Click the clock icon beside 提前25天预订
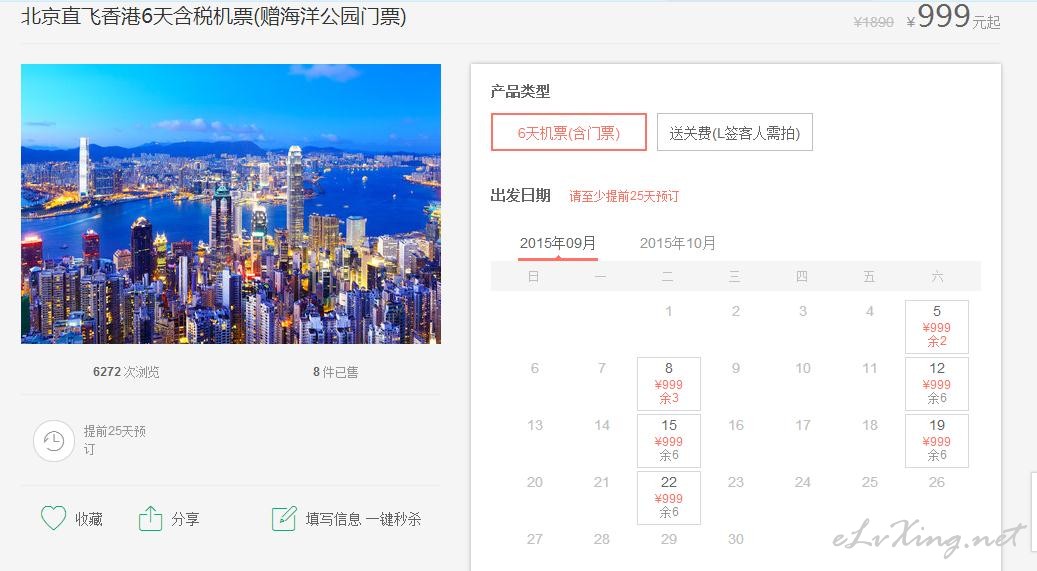Image resolution: width=1037 pixels, height=571 pixels. tap(54, 441)
